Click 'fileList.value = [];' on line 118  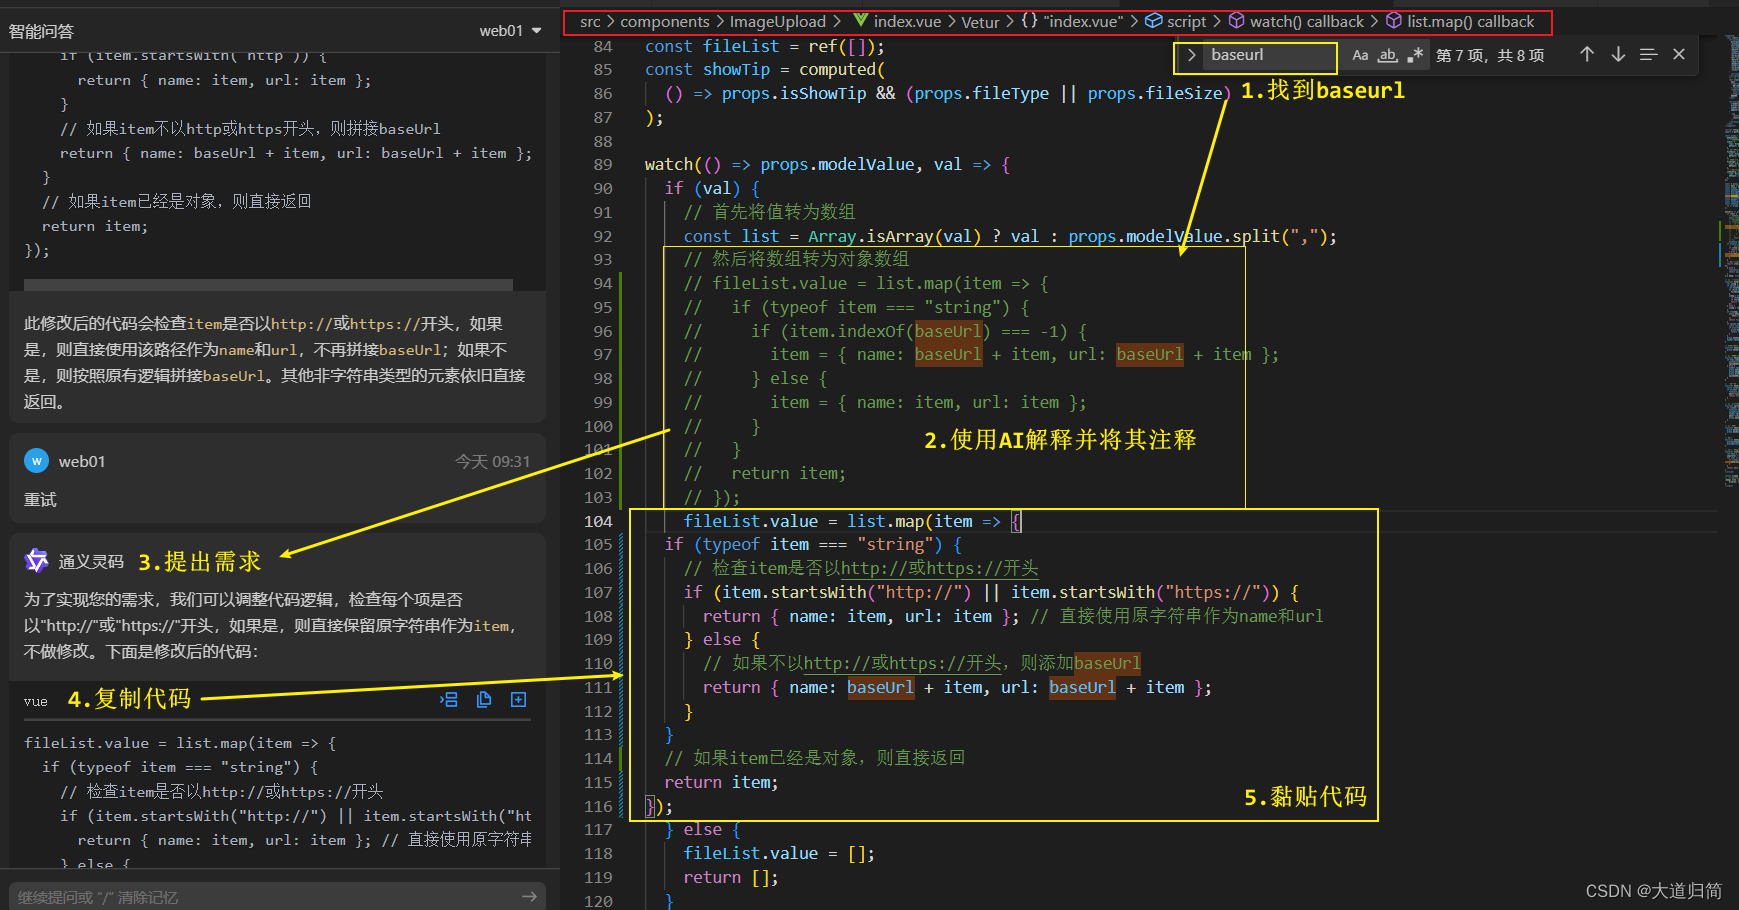779,853
